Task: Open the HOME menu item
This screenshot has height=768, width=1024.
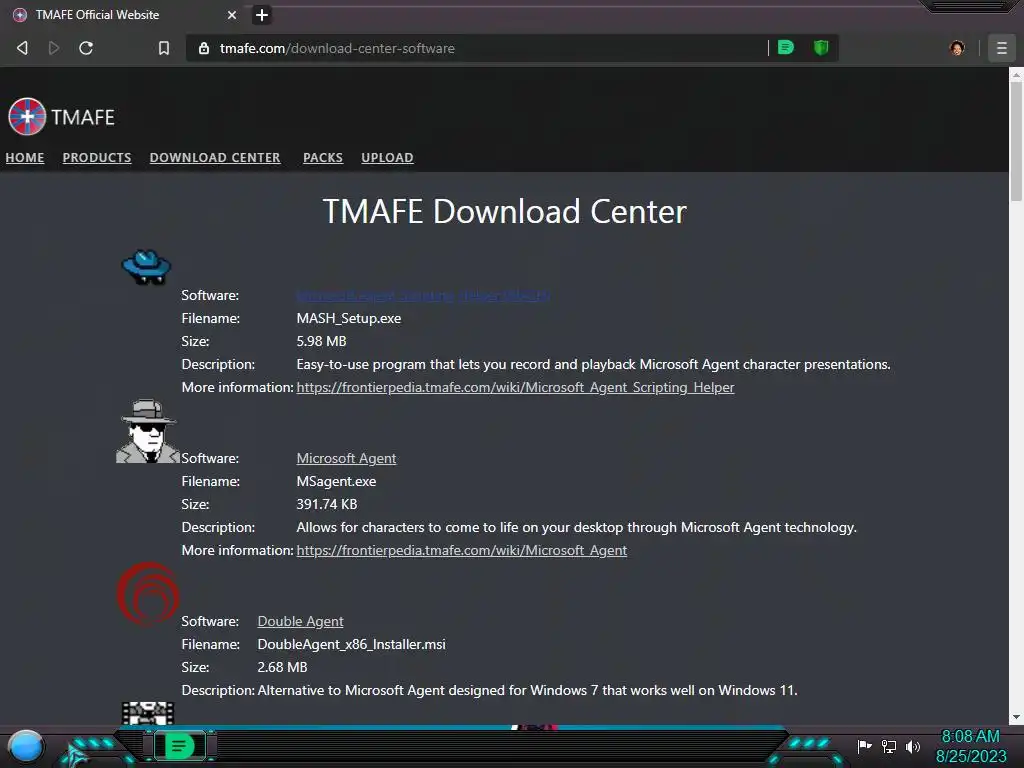Action: tap(25, 157)
